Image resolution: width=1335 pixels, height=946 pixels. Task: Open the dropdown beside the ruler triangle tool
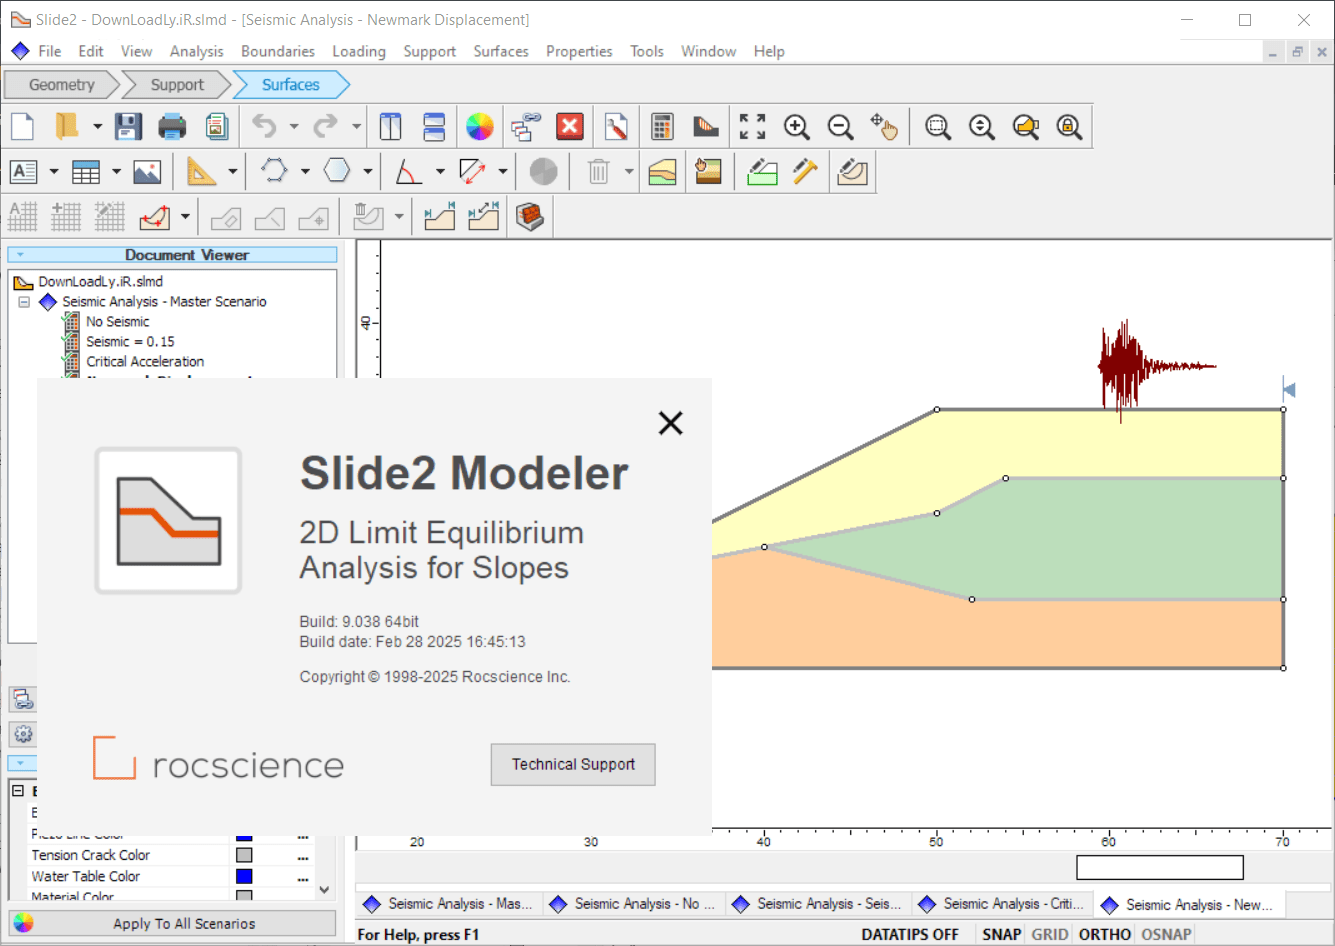tap(232, 172)
